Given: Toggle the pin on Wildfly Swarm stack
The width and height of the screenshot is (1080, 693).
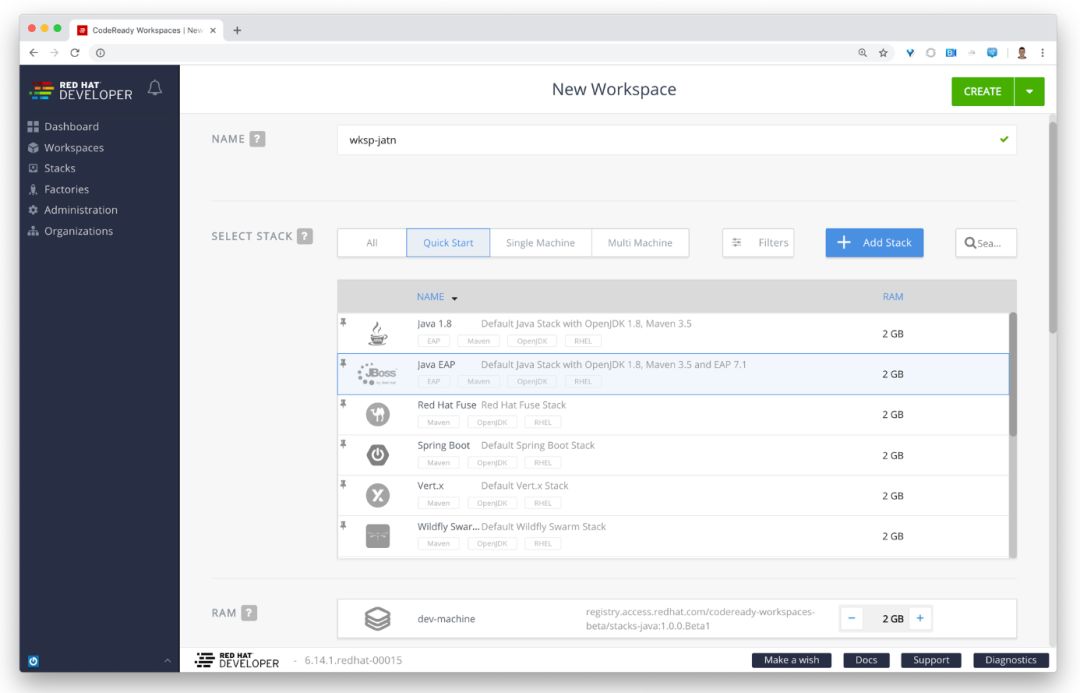Looking at the screenshot, I should 343,525.
